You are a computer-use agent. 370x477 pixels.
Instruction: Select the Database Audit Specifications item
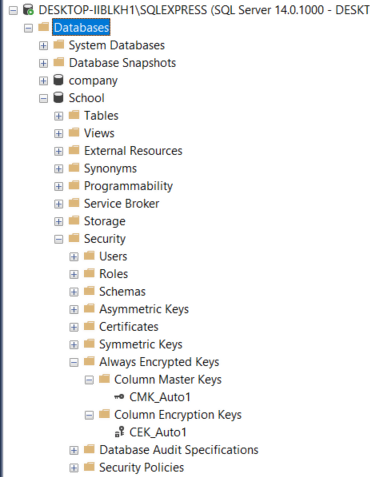pyautogui.click(x=179, y=450)
